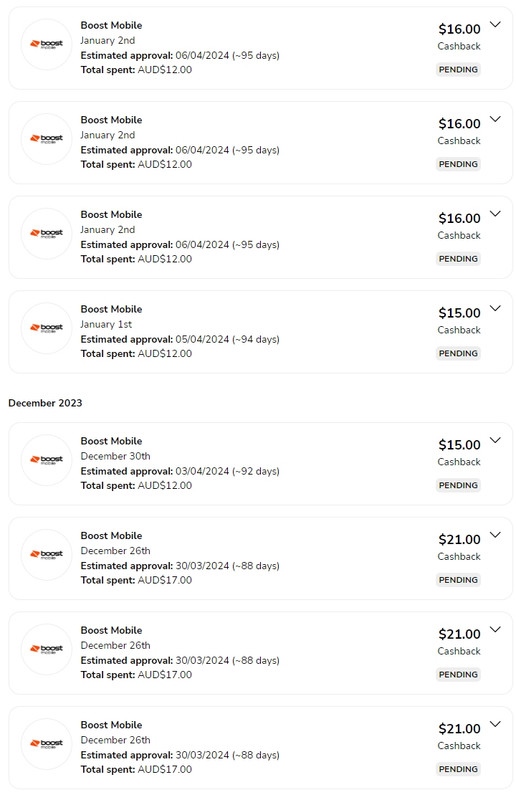Open the Boost Mobile title dated January 1st
This screenshot has height=800, width=516.
[111, 309]
